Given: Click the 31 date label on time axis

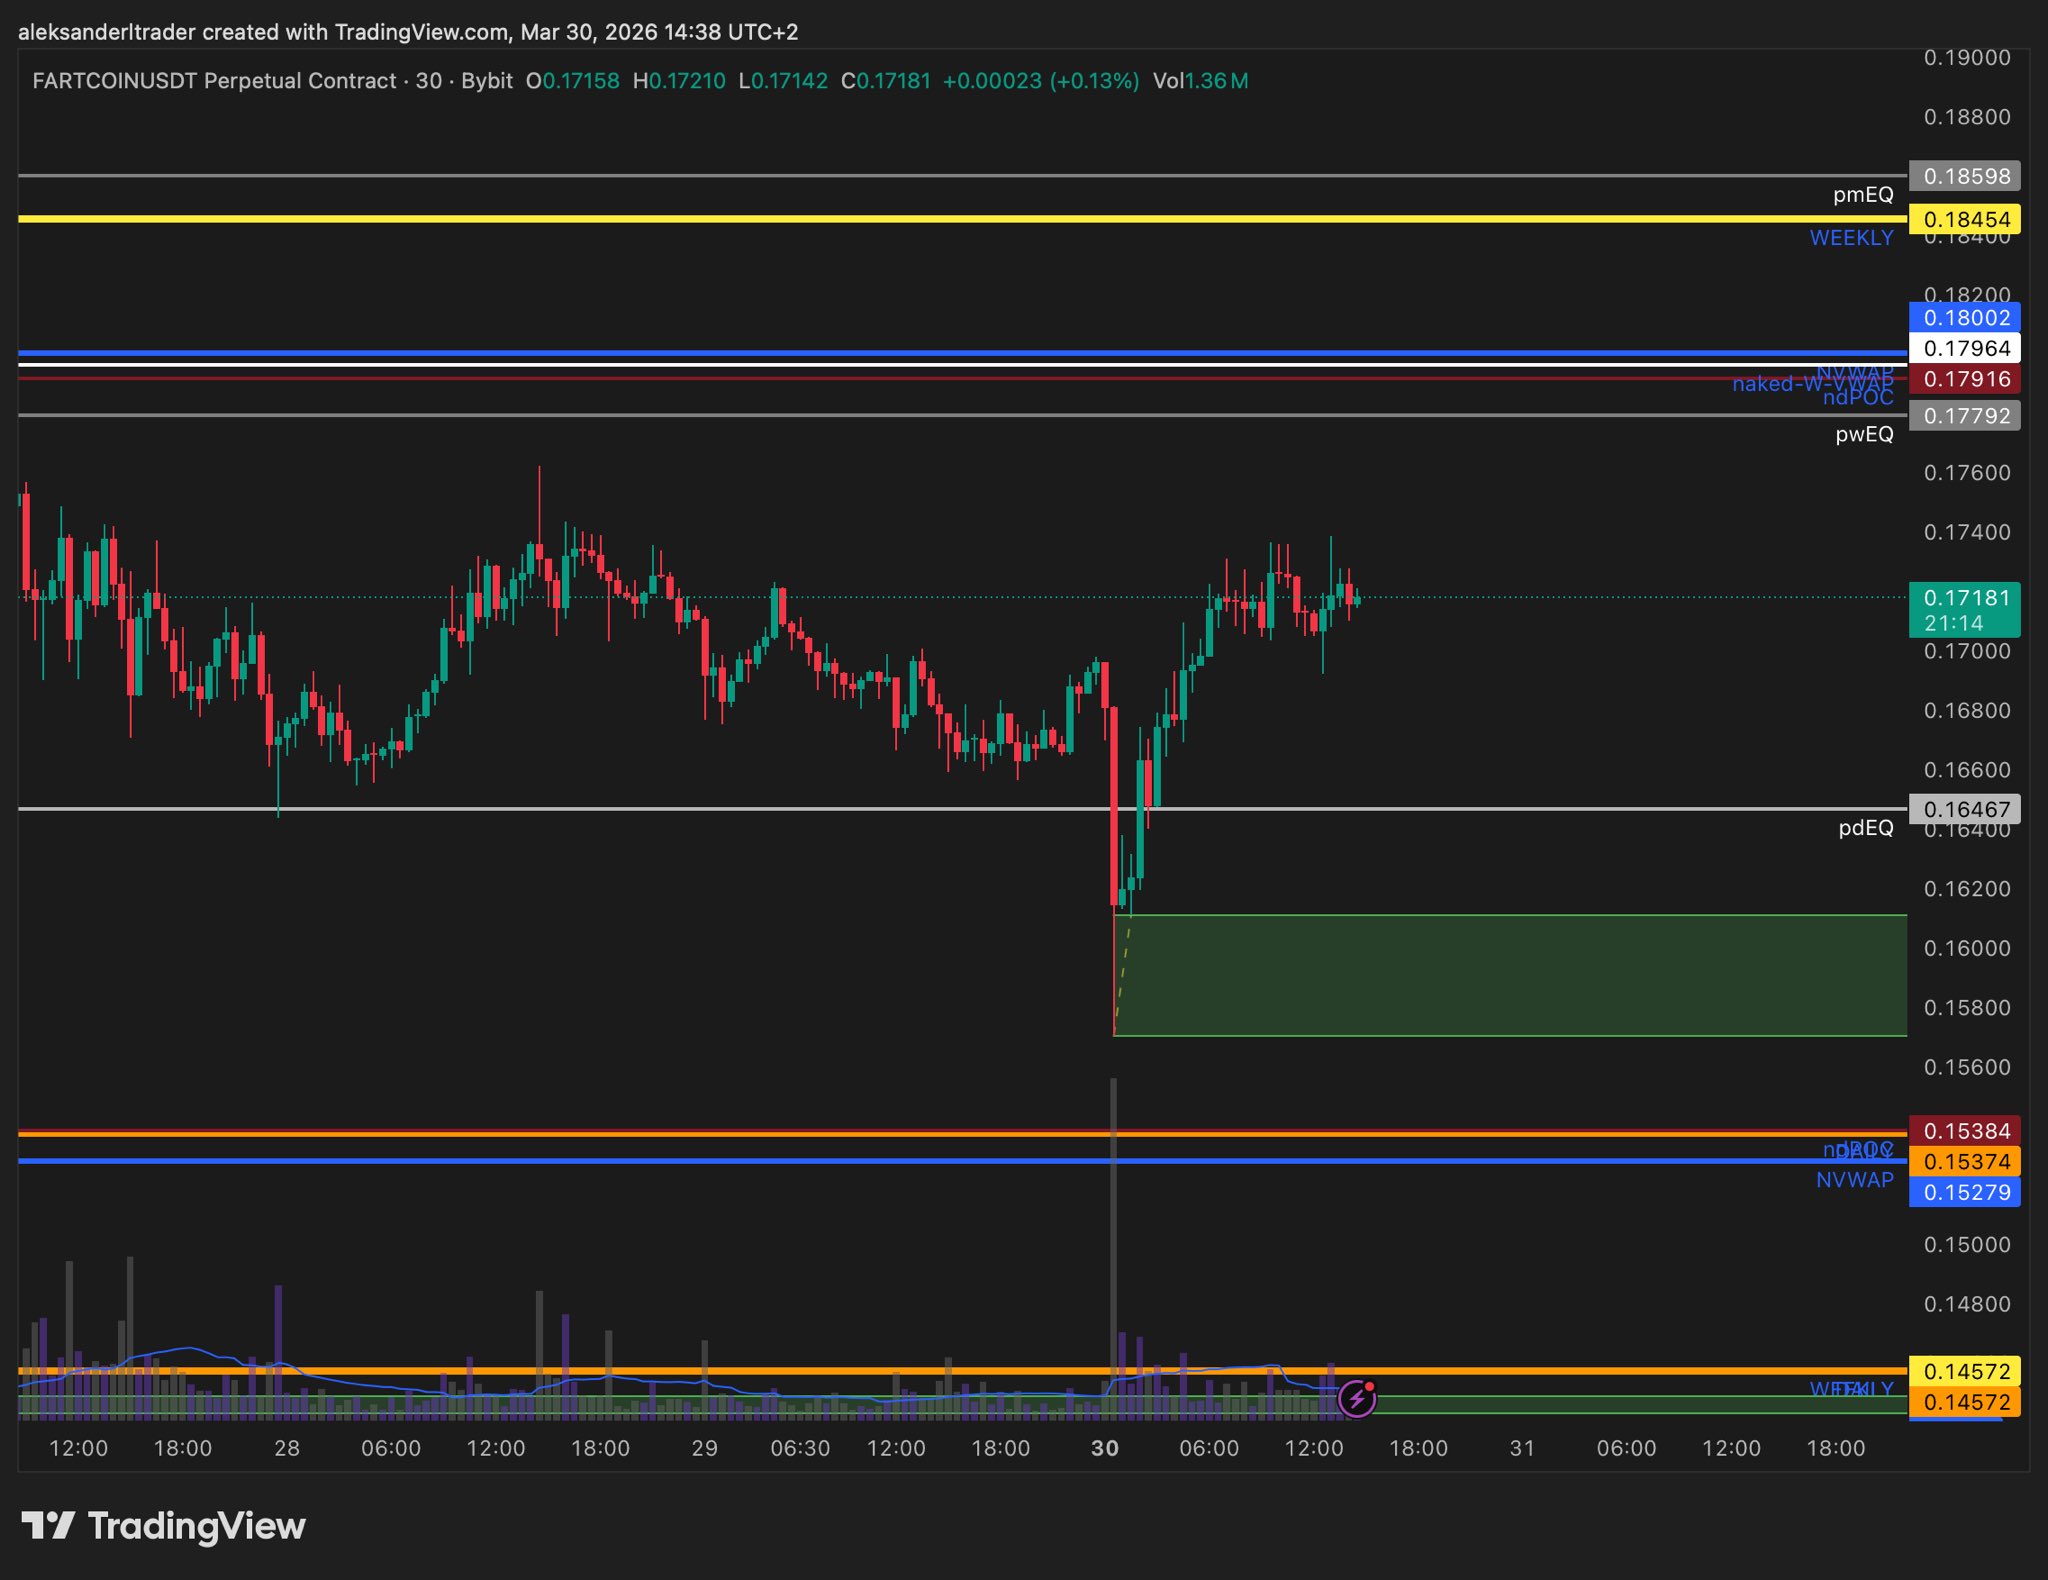Looking at the screenshot, I should point(1522,1448).
